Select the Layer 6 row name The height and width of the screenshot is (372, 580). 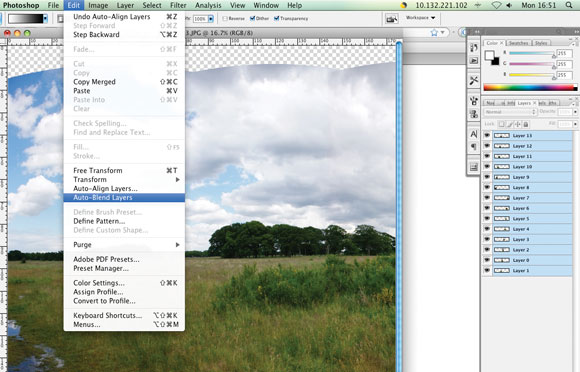tap(521, 208)
